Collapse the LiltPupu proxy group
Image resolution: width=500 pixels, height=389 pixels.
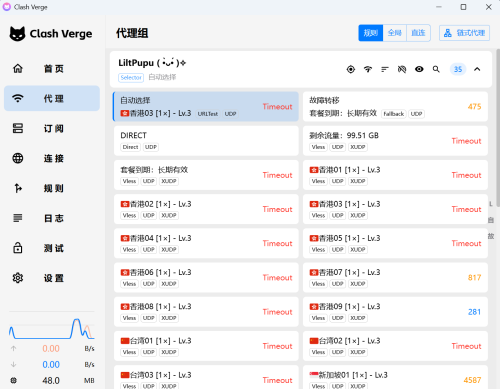(x=477, y=69)
